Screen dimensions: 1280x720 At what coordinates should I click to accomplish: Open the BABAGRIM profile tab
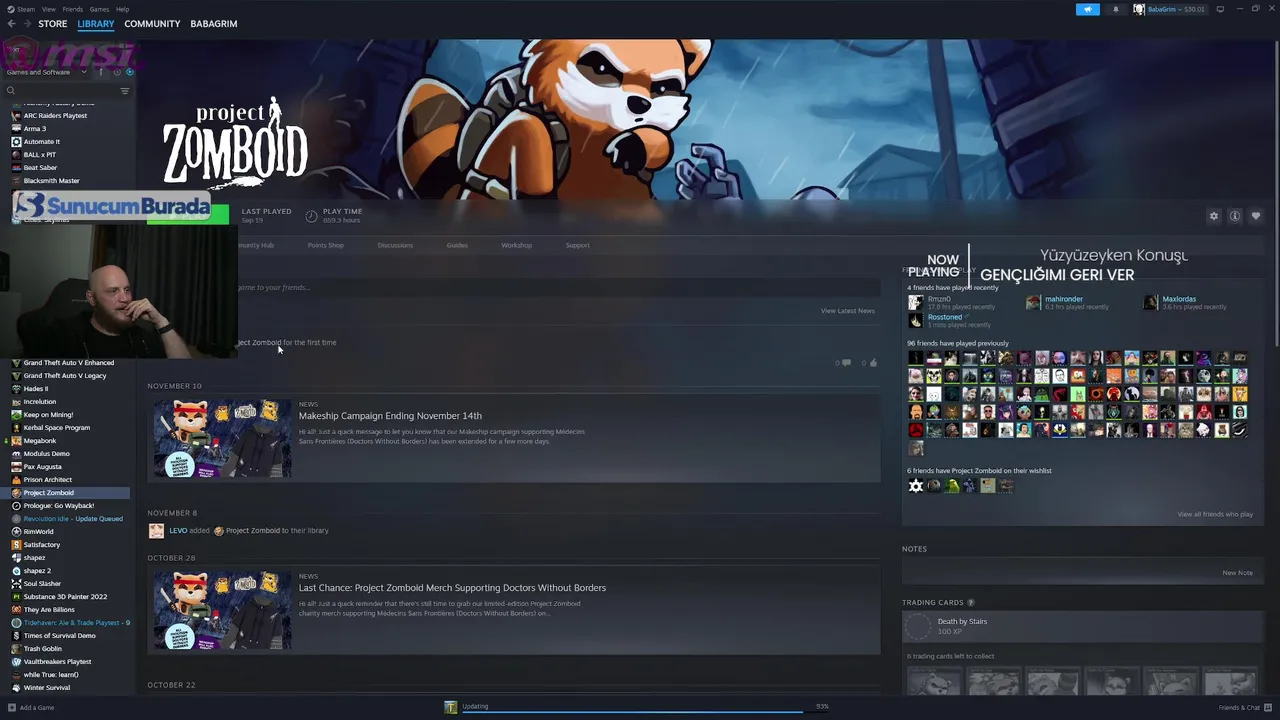pyautogui.click(x=214, y=24)
